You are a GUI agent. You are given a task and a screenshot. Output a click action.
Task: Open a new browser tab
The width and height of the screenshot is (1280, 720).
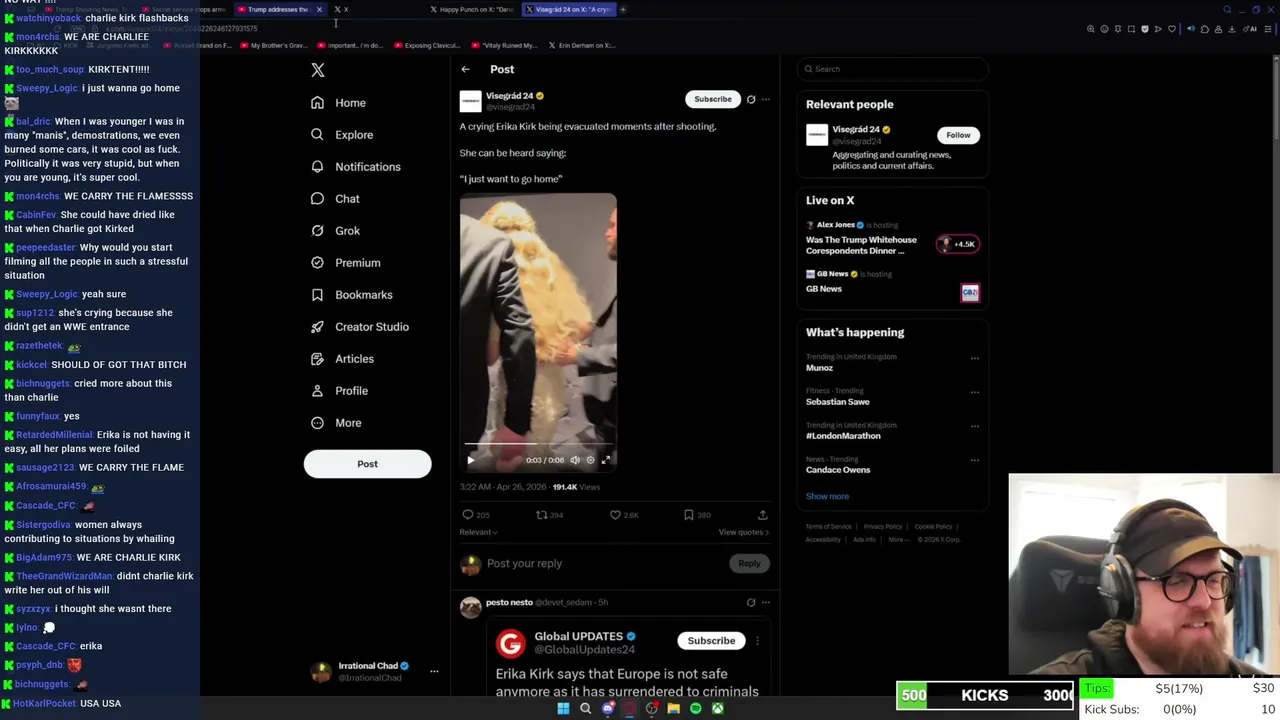point(623,9)
